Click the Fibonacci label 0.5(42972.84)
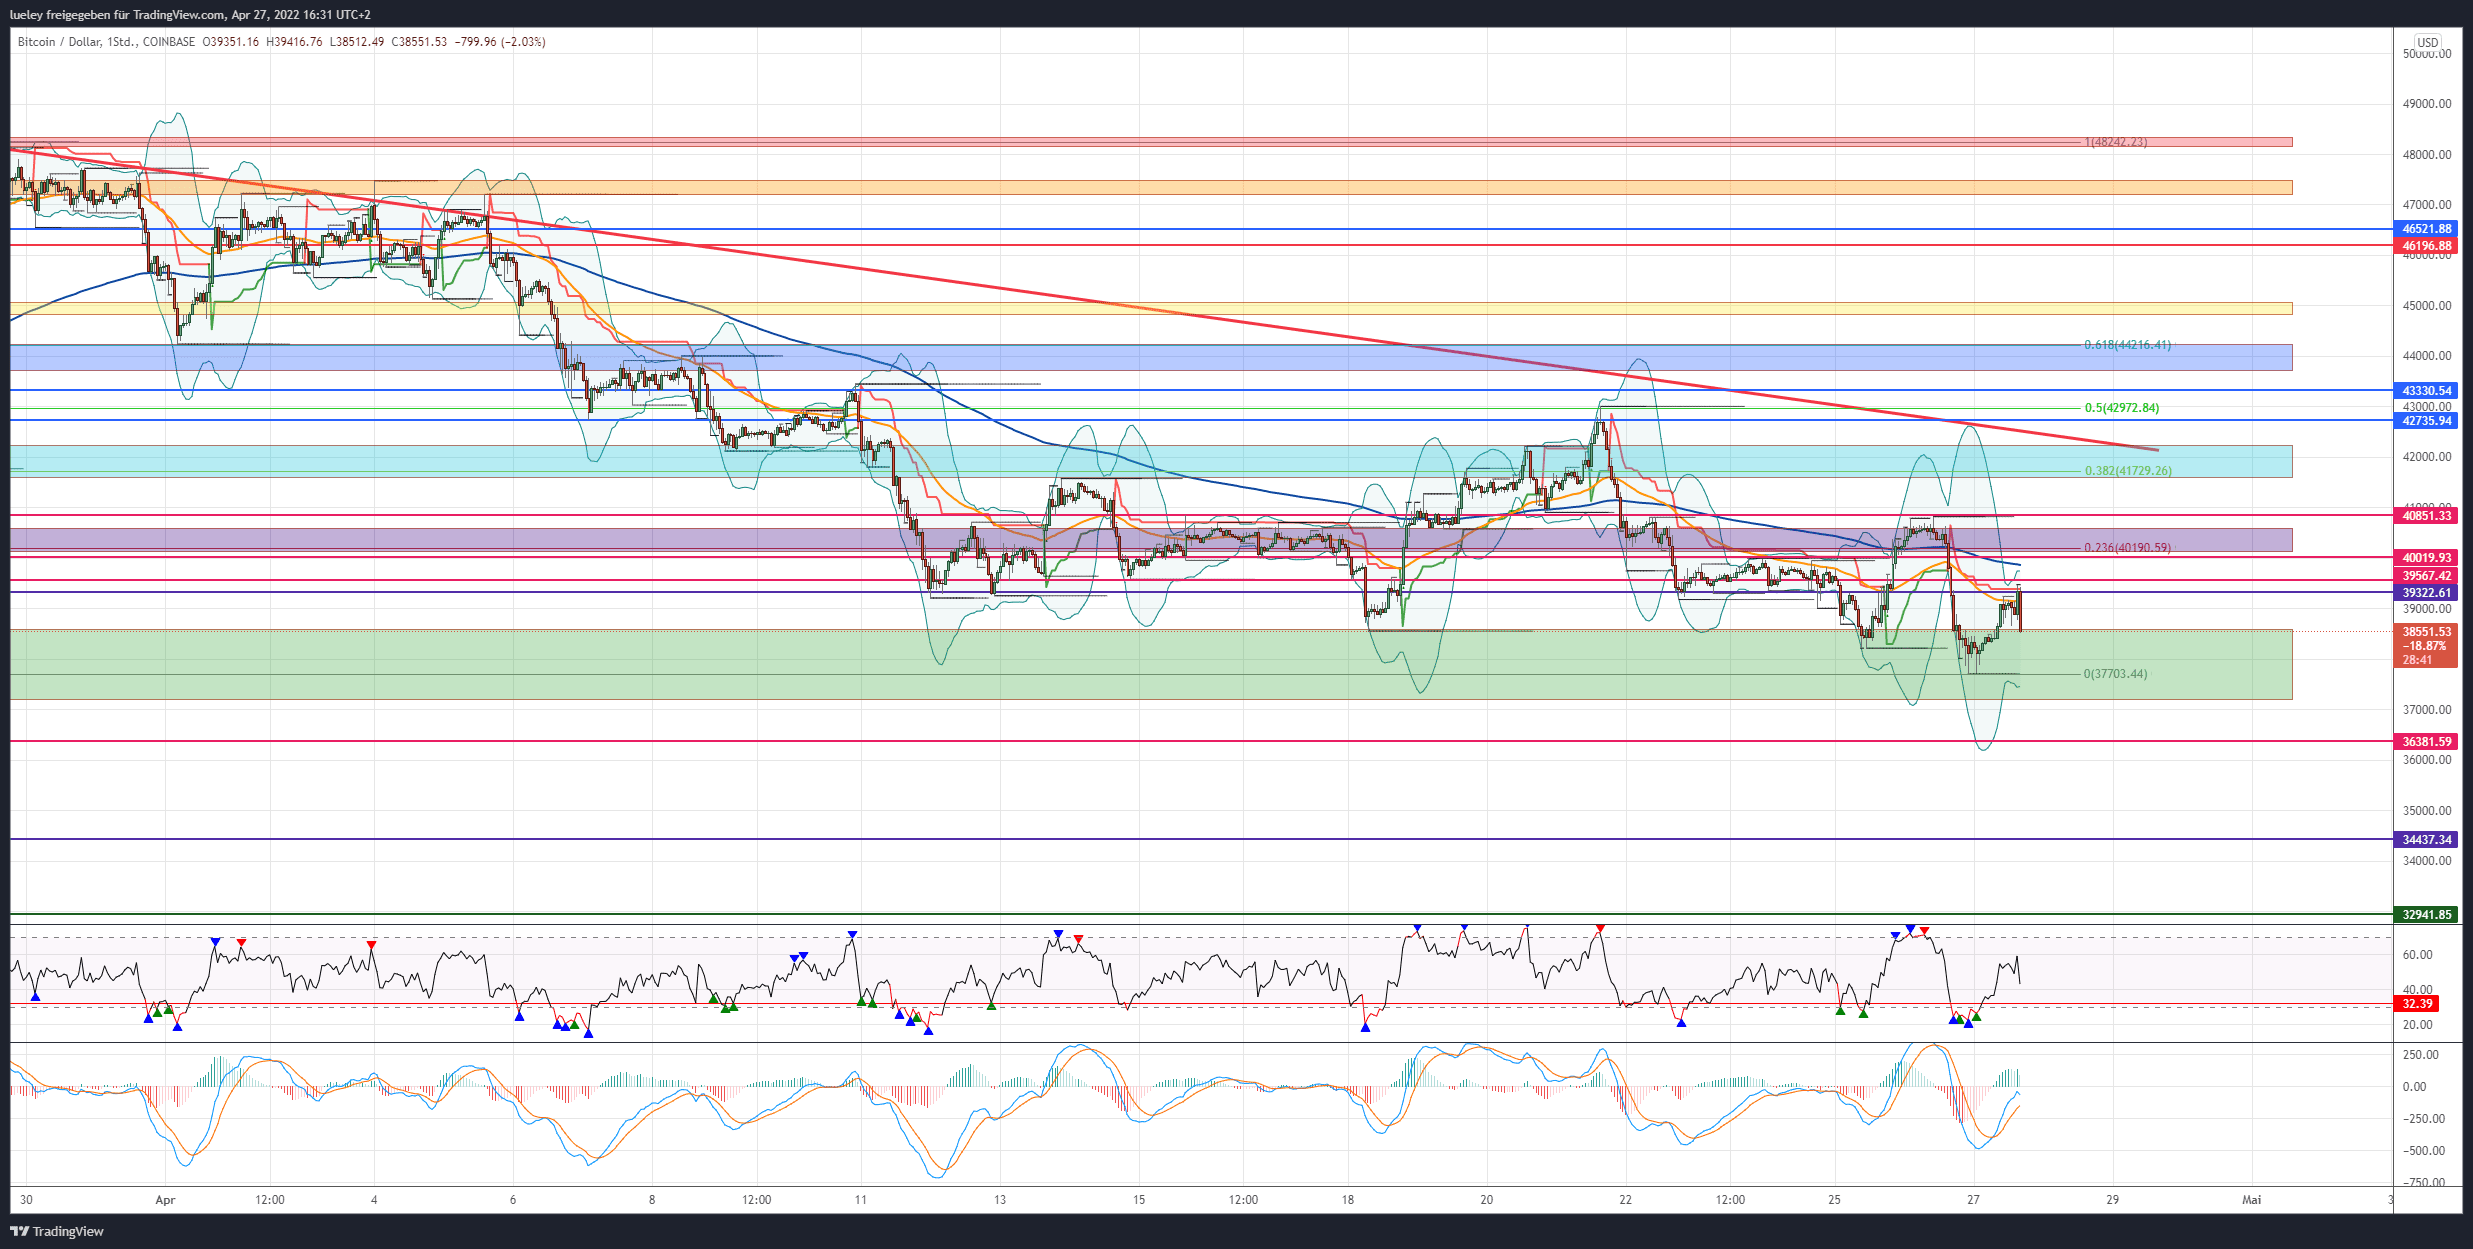 (x=2121, y=408)
